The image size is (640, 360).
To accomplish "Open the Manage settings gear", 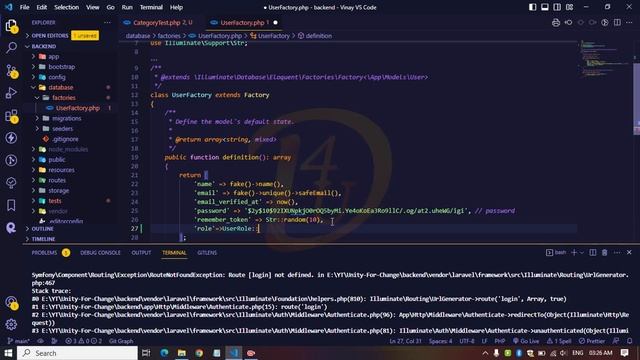I will pos(11,324).
